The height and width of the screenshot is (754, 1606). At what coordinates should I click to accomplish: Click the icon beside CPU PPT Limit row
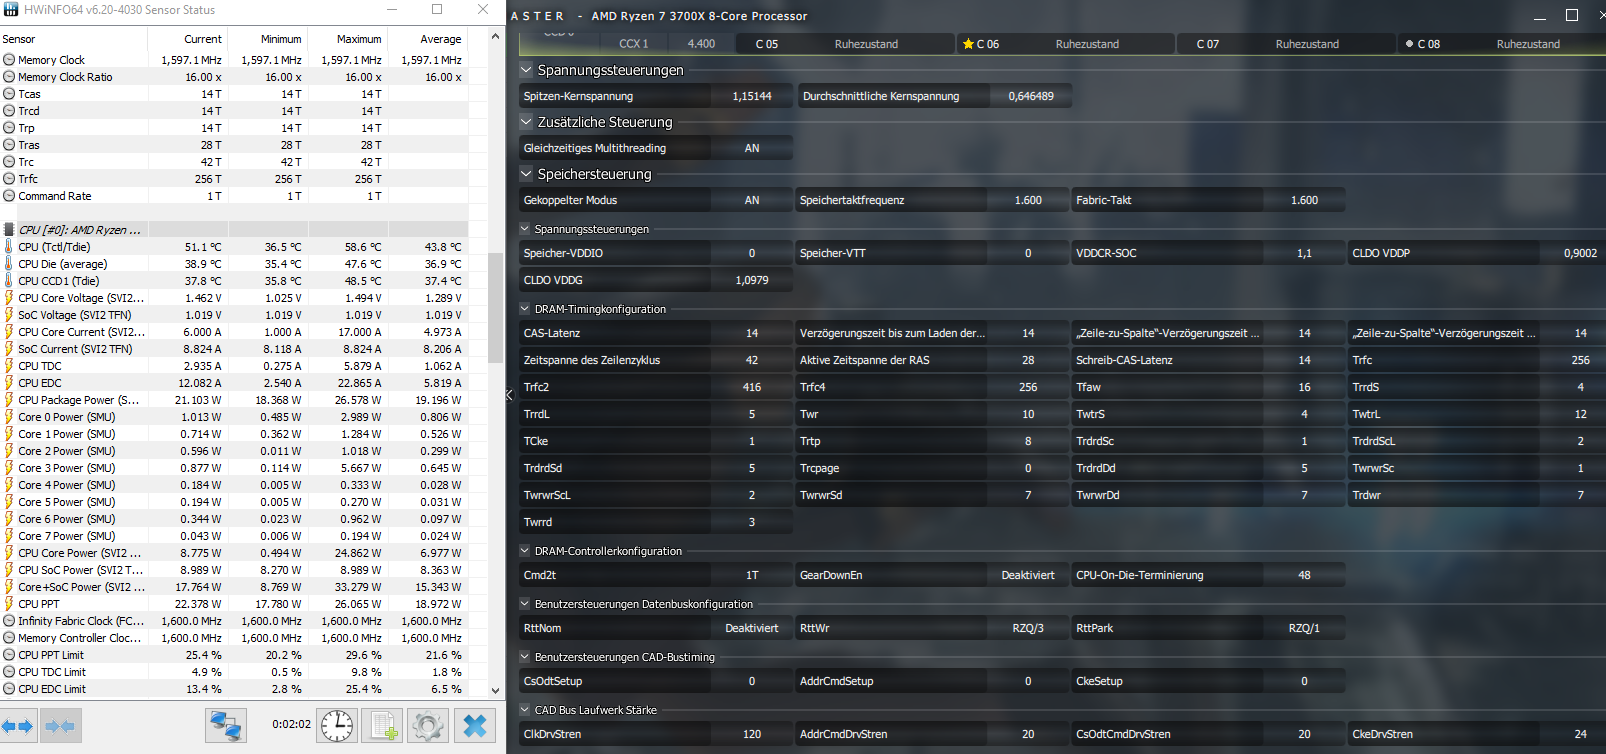[9, 655]
